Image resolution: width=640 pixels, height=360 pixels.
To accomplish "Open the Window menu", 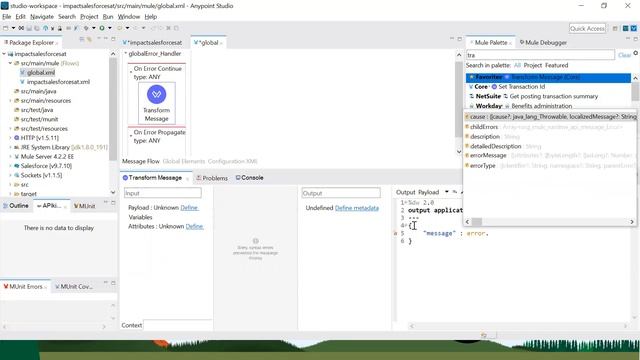I will 129,17.
